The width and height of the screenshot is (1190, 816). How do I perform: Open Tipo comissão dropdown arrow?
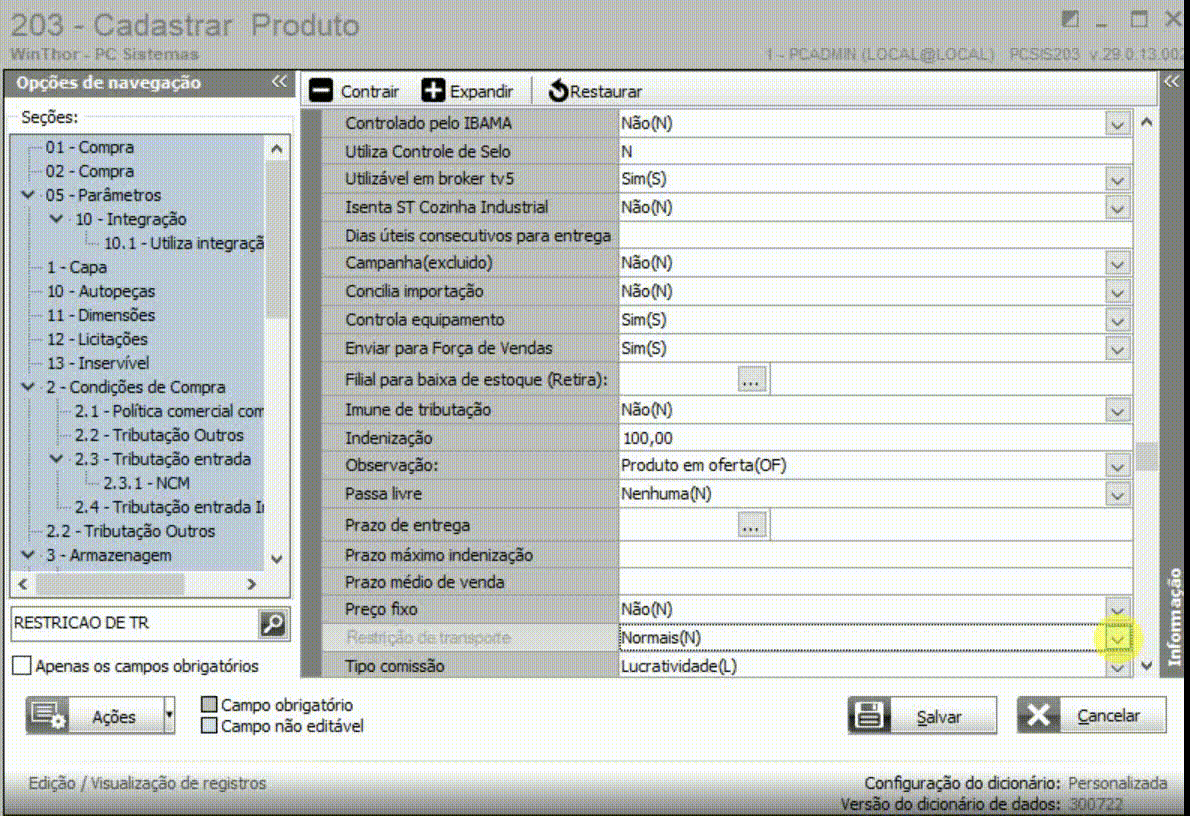point(1117,666)
